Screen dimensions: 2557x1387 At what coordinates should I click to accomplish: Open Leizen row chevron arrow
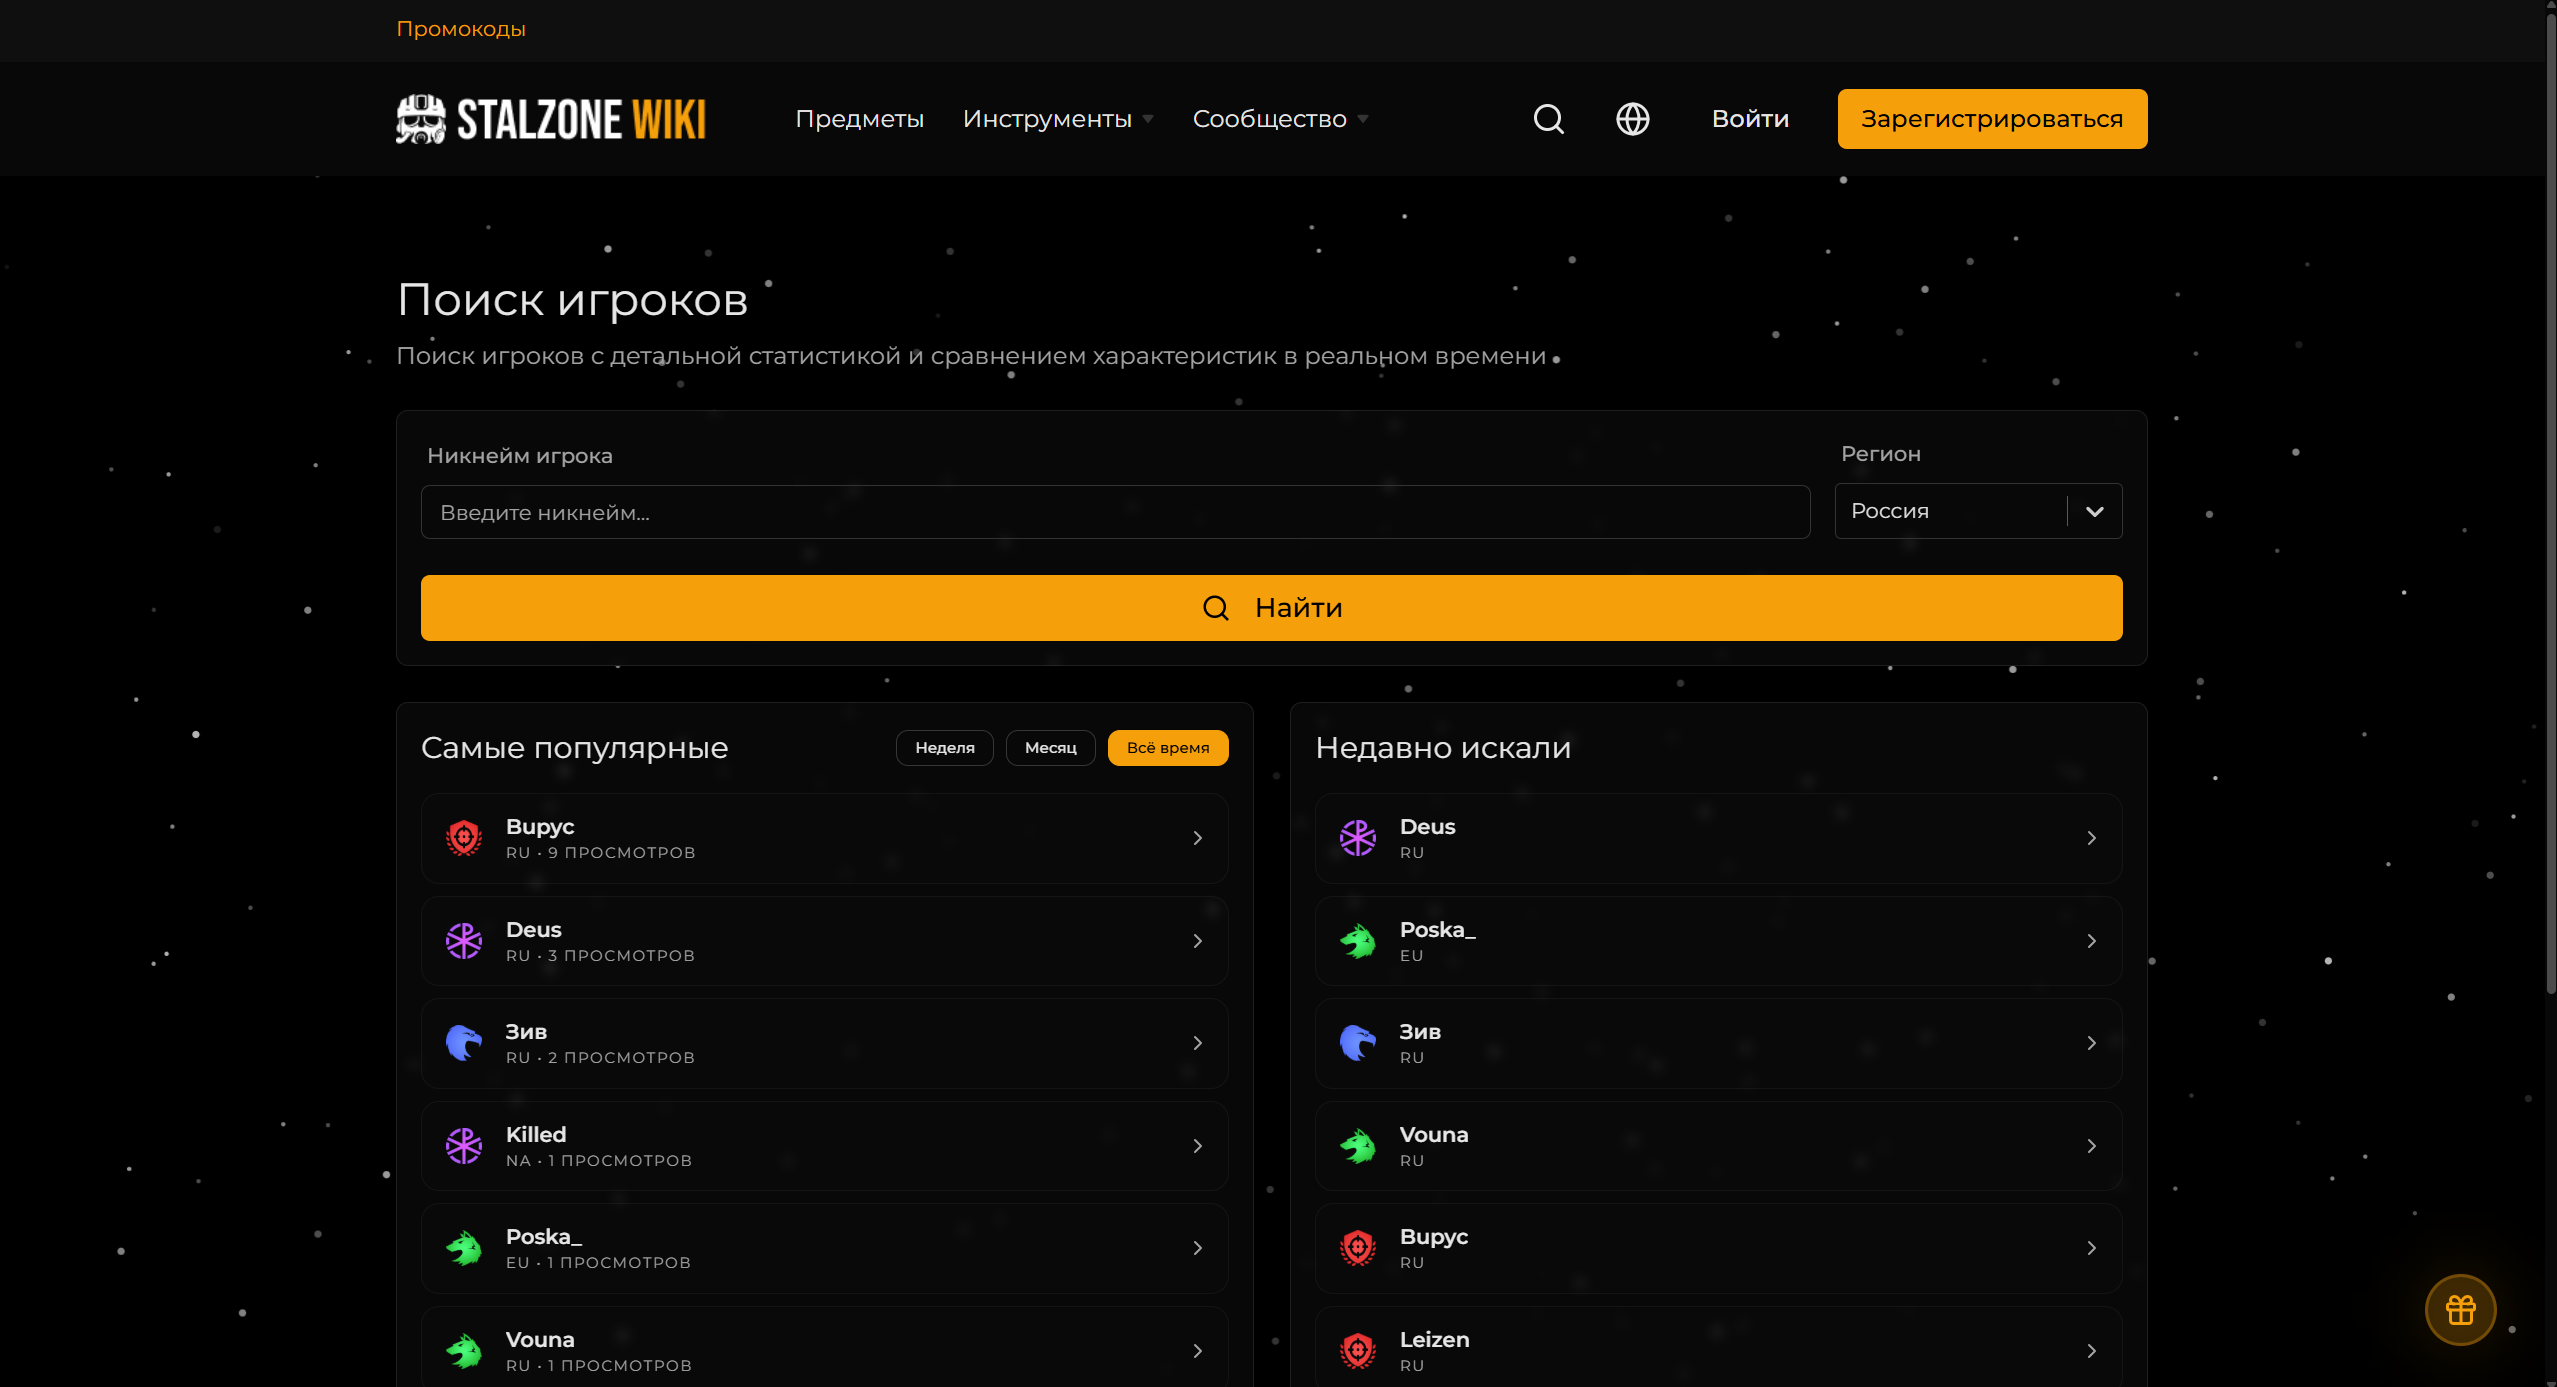click(x=2091, y=1351)
